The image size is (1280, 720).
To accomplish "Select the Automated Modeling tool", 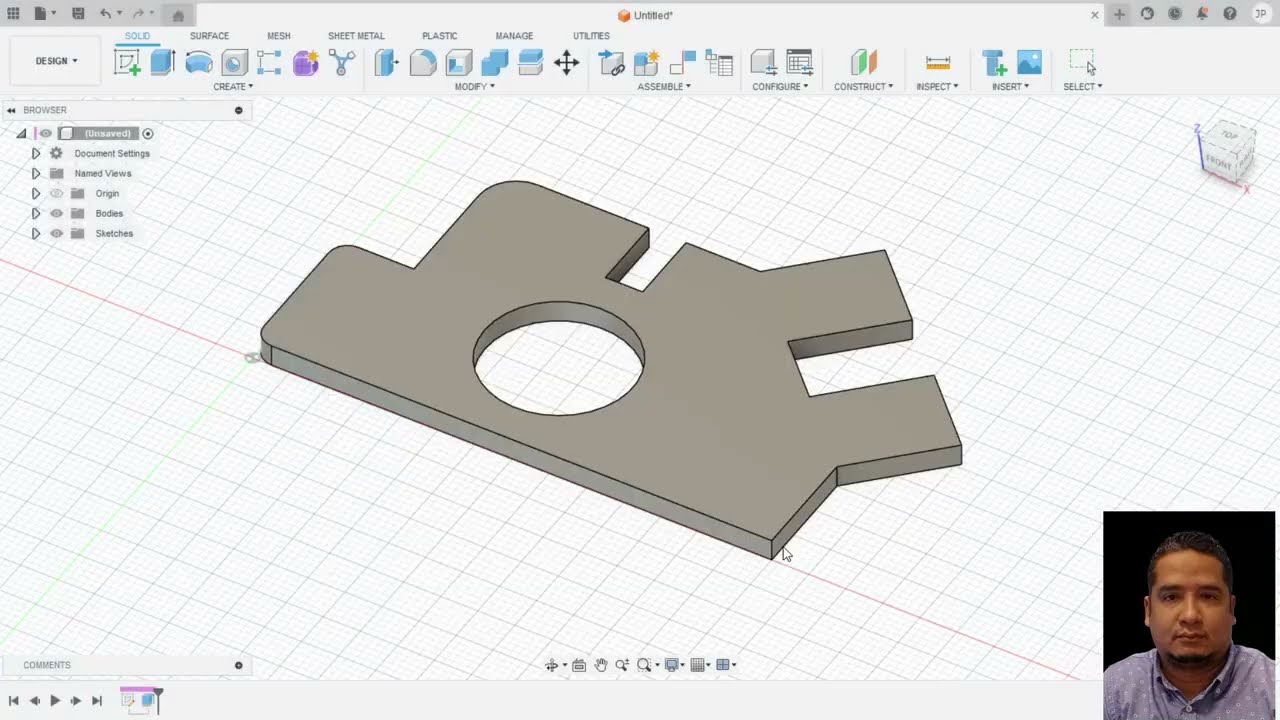I will pos(341,63).
